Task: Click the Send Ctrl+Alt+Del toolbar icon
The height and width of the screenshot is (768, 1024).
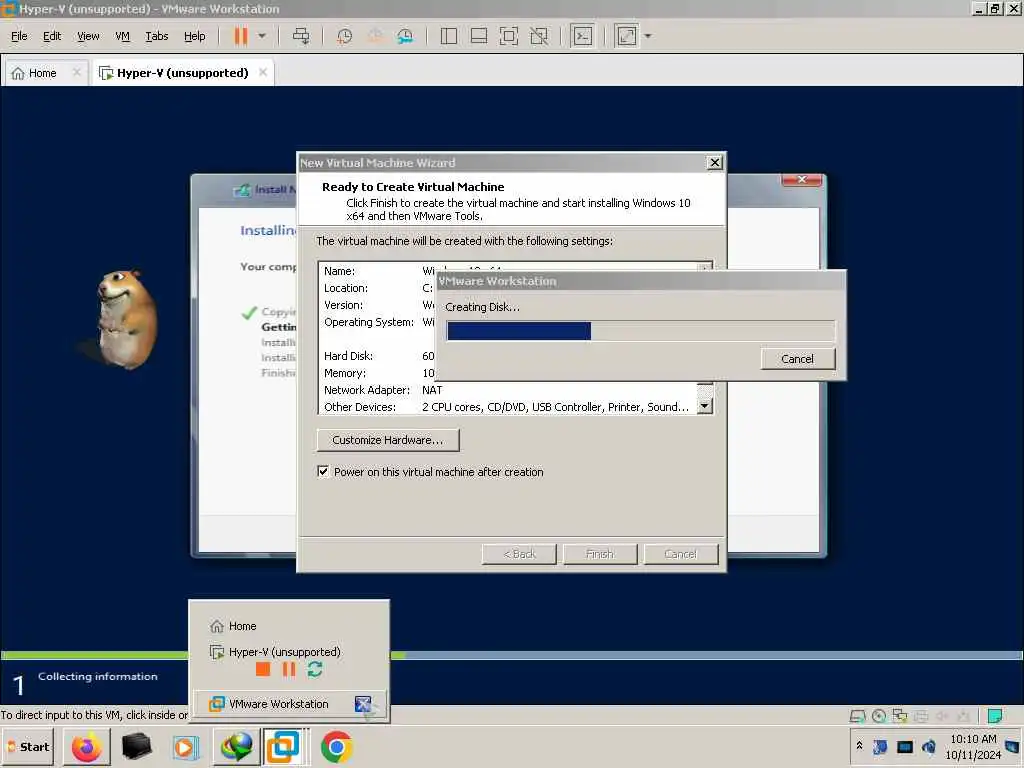Action: click(x=301, y=36)
